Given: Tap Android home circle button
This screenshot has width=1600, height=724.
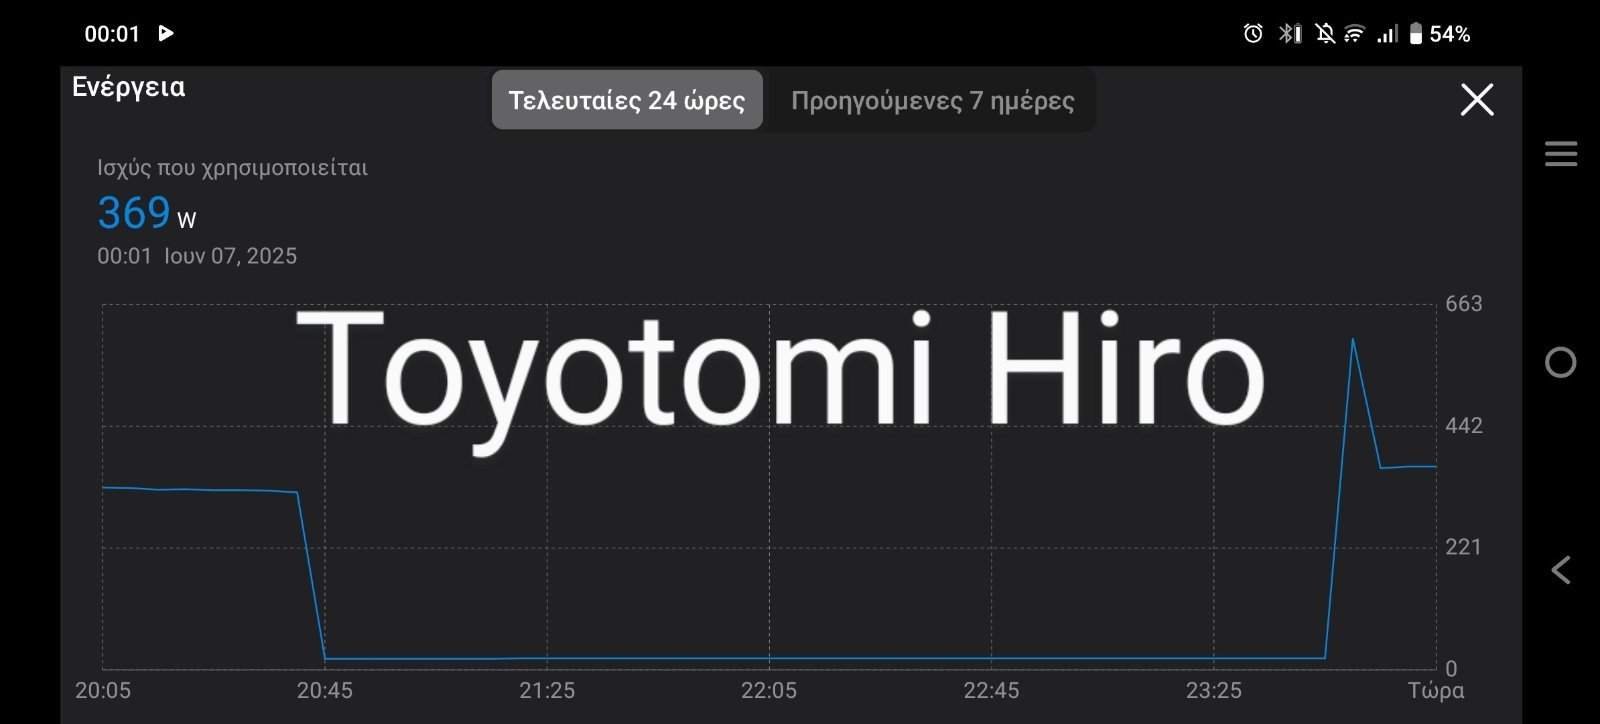Looking at the screenshot, I should 1561,362.
